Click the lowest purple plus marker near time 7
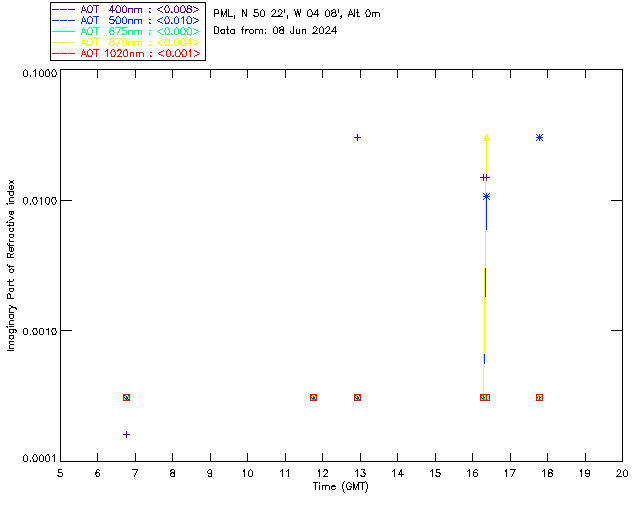Image resolution: width=640 pixels, height=512 pixels. [127, 434]
